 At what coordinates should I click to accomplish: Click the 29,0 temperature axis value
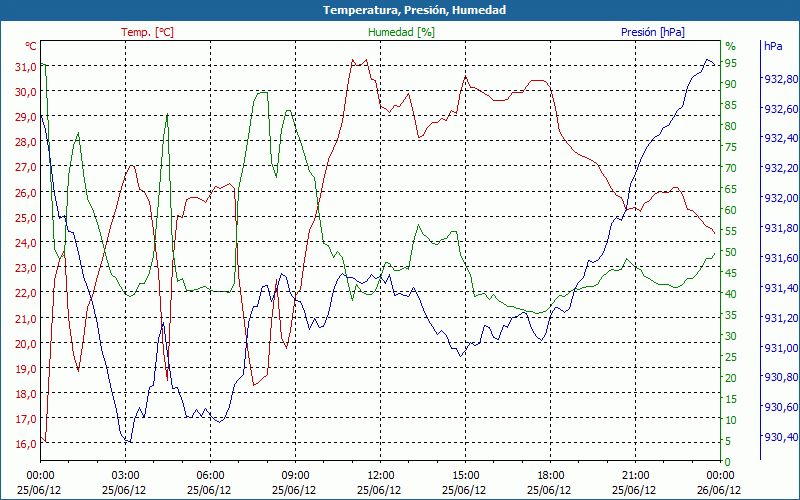coord(26,117)
